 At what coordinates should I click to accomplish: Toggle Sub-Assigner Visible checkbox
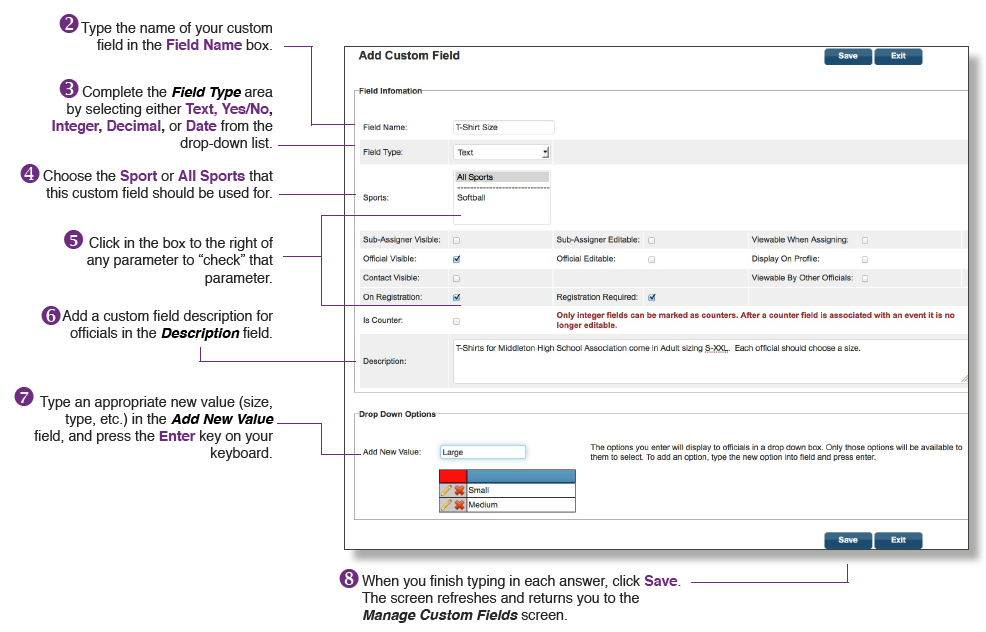pos(457,240)
